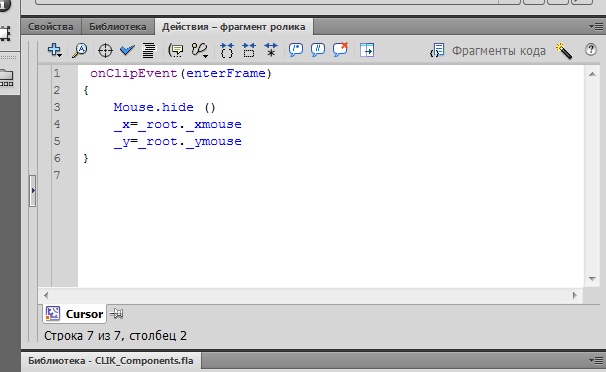Open Actions panel options menu
This screenshot has width=606, height=372.
click(x=596, y=27)
